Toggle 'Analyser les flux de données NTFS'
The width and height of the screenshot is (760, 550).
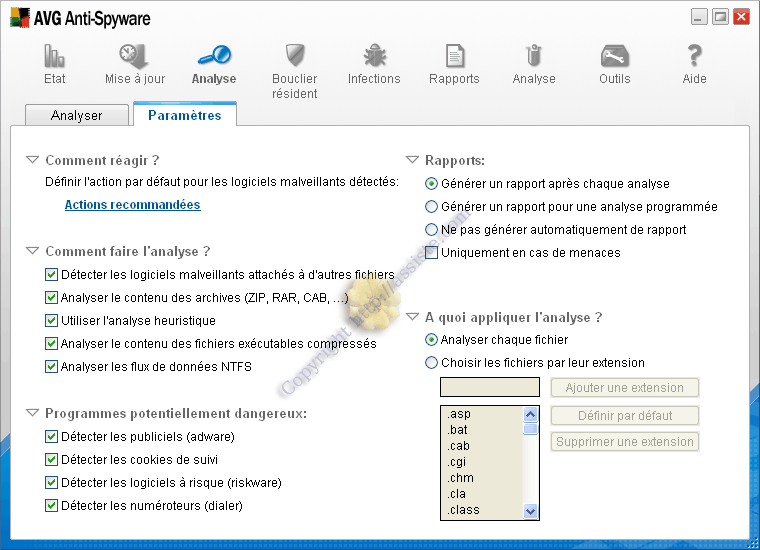click(51, 366)
